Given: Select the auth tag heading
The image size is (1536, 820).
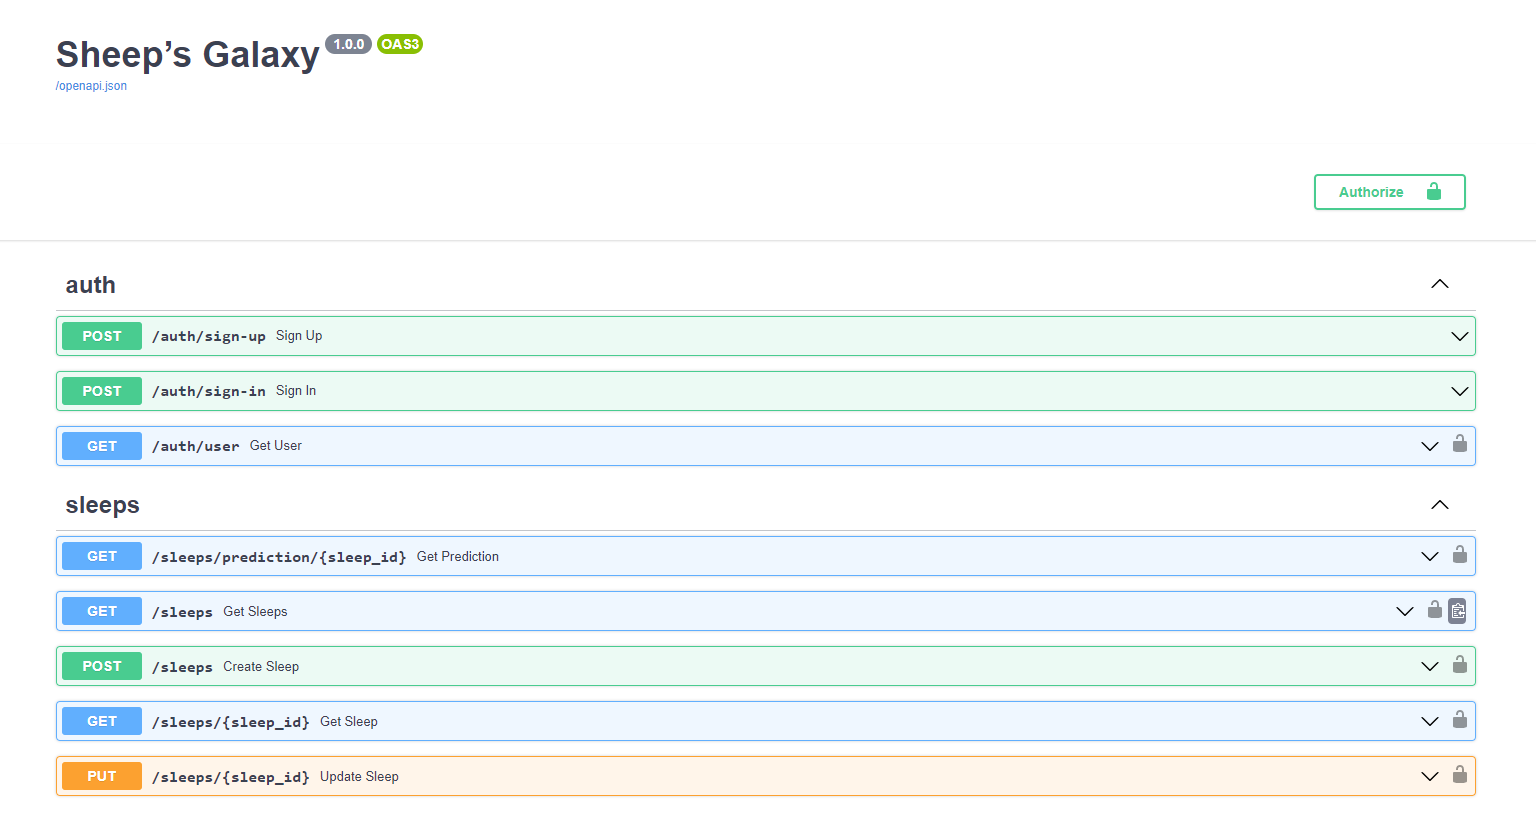Looking at the screenshot, I should (x=91, y=285).
